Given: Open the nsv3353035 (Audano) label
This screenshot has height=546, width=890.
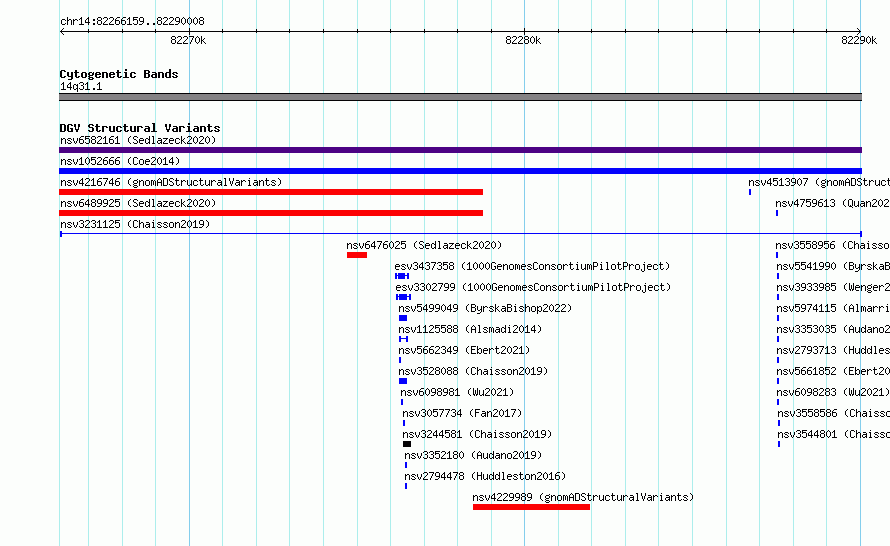Looking at the screenshot, I should click(x=833, y=329).
